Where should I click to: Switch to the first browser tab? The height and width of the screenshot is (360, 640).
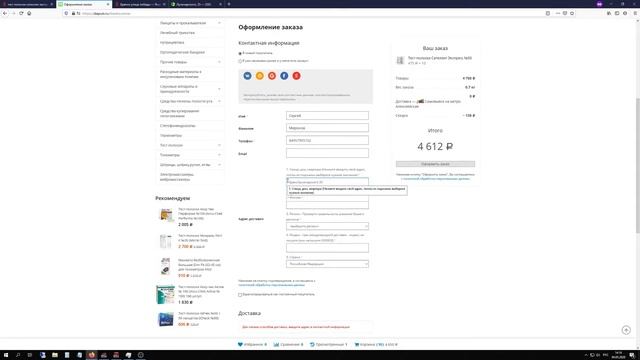point(27,4)
